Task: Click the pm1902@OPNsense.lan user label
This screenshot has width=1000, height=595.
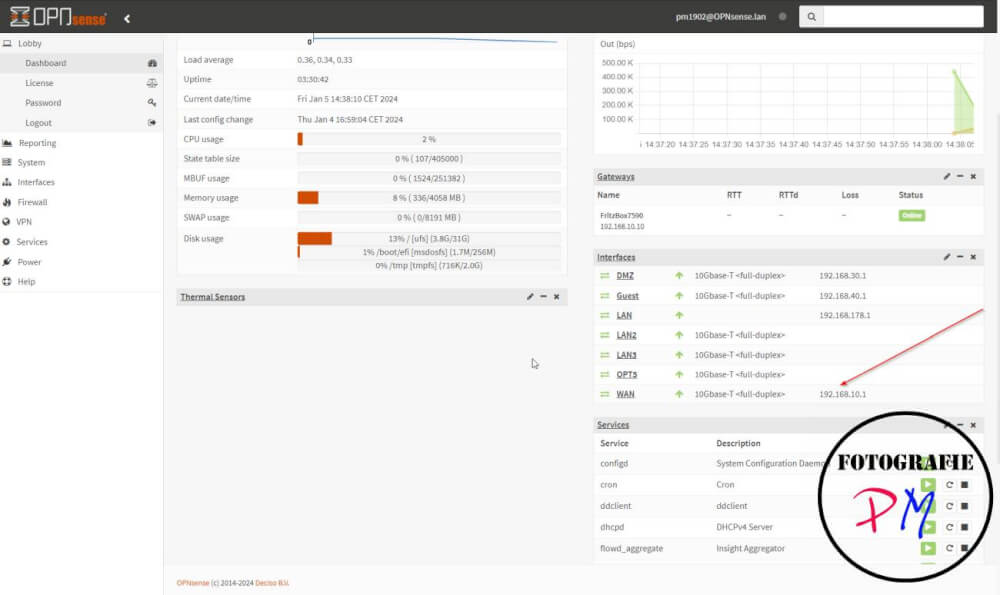Action: pos(721,17)
